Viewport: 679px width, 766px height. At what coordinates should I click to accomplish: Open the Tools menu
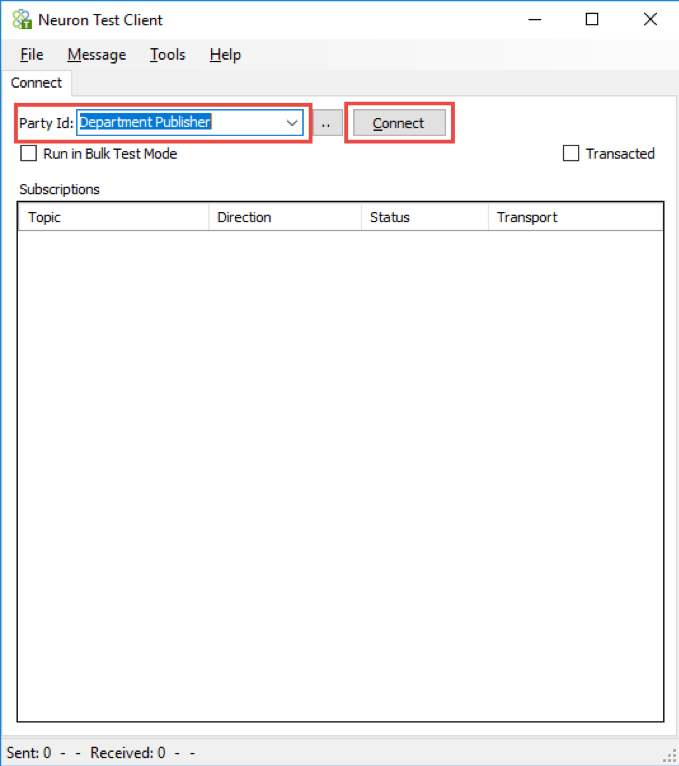tap(168, 55)
